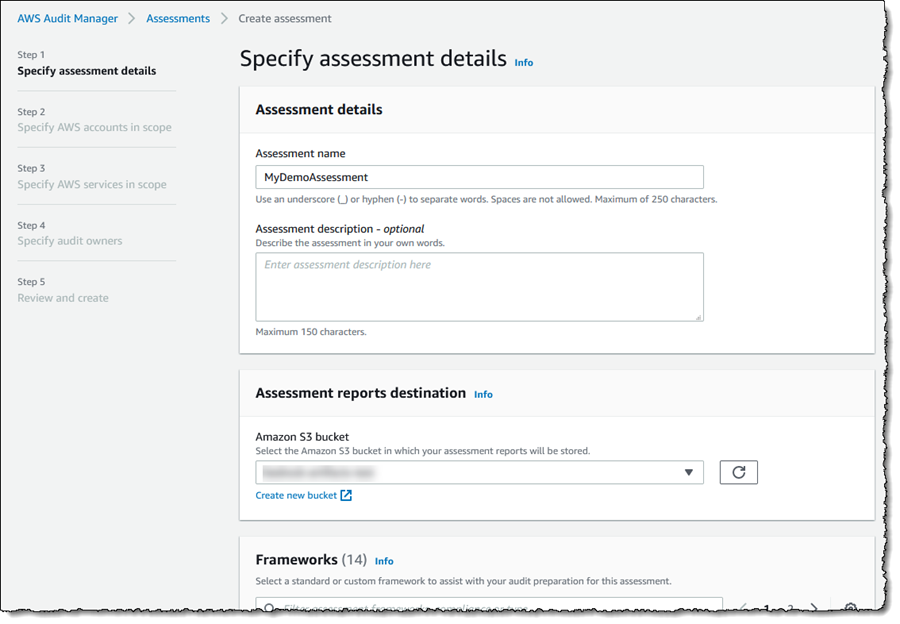The height and width of the screenshot is (624, 900).
Task: Open the Amazon S3 bucket dropdown
Action: tap(479, 472)
